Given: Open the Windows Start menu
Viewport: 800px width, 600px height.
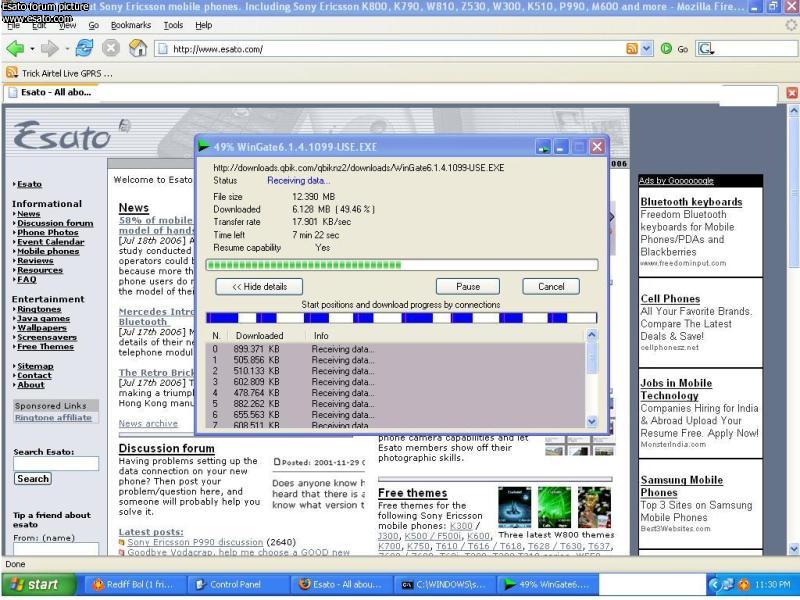Looking at the screenshot, I should [x=38, y=585].
